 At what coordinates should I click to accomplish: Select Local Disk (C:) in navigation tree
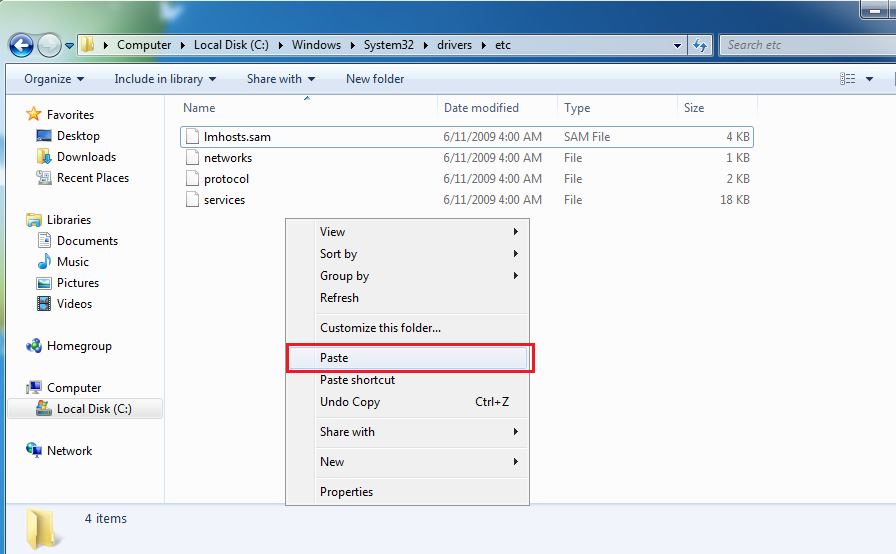[94, 409]
